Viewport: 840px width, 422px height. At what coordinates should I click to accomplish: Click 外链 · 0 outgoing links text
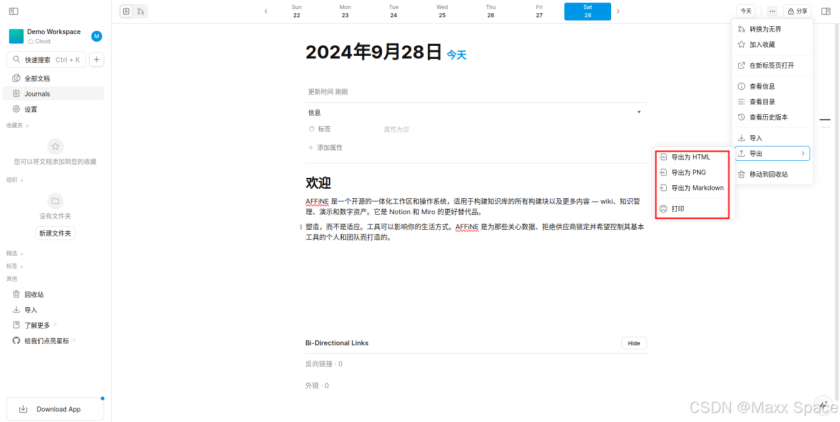(x=317, y=386)
